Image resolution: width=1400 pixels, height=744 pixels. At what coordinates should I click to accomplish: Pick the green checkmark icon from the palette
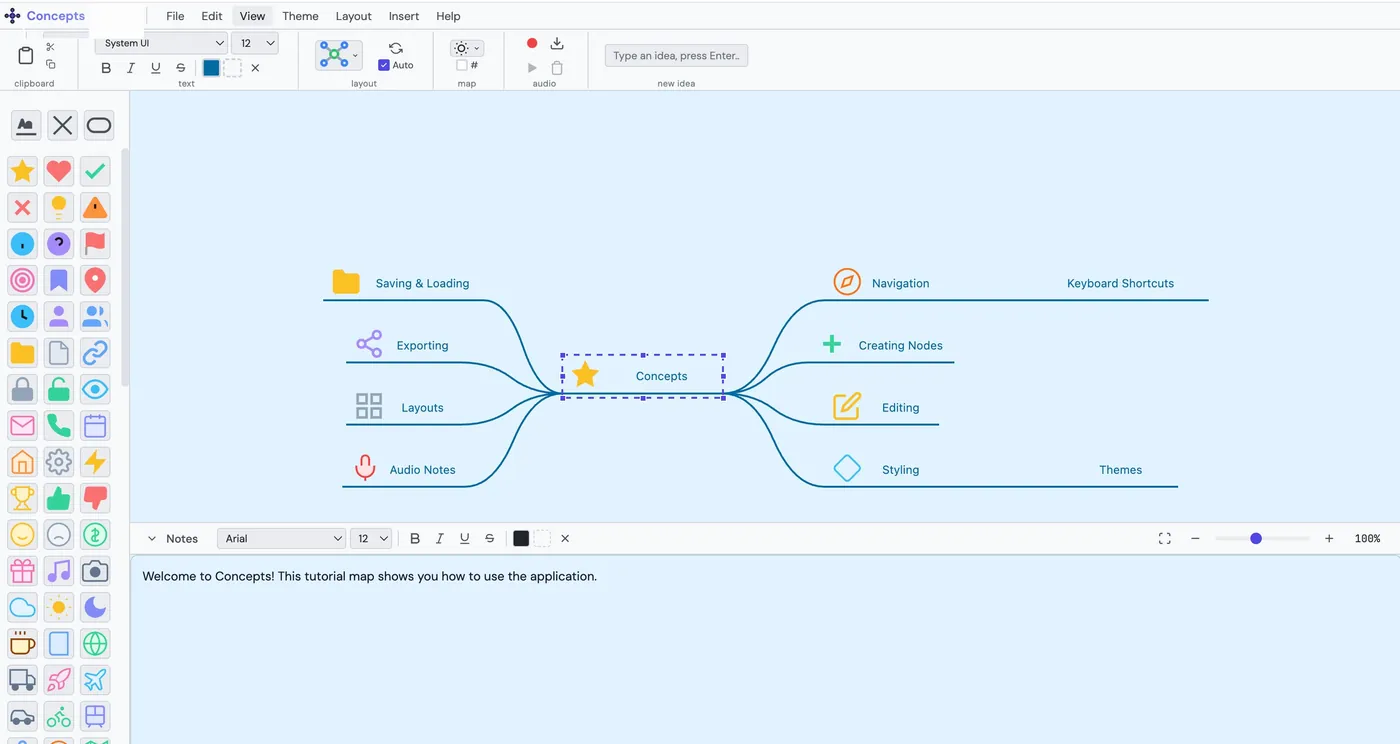pyautogui.click(x=95, y=171)
